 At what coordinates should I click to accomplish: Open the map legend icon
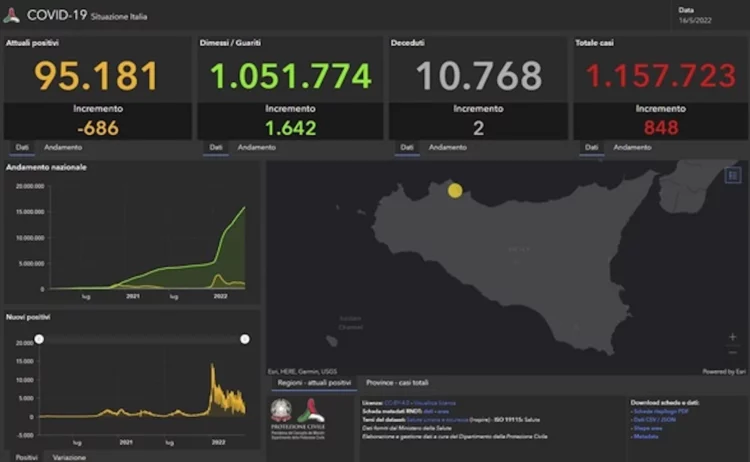coord(732,176)
